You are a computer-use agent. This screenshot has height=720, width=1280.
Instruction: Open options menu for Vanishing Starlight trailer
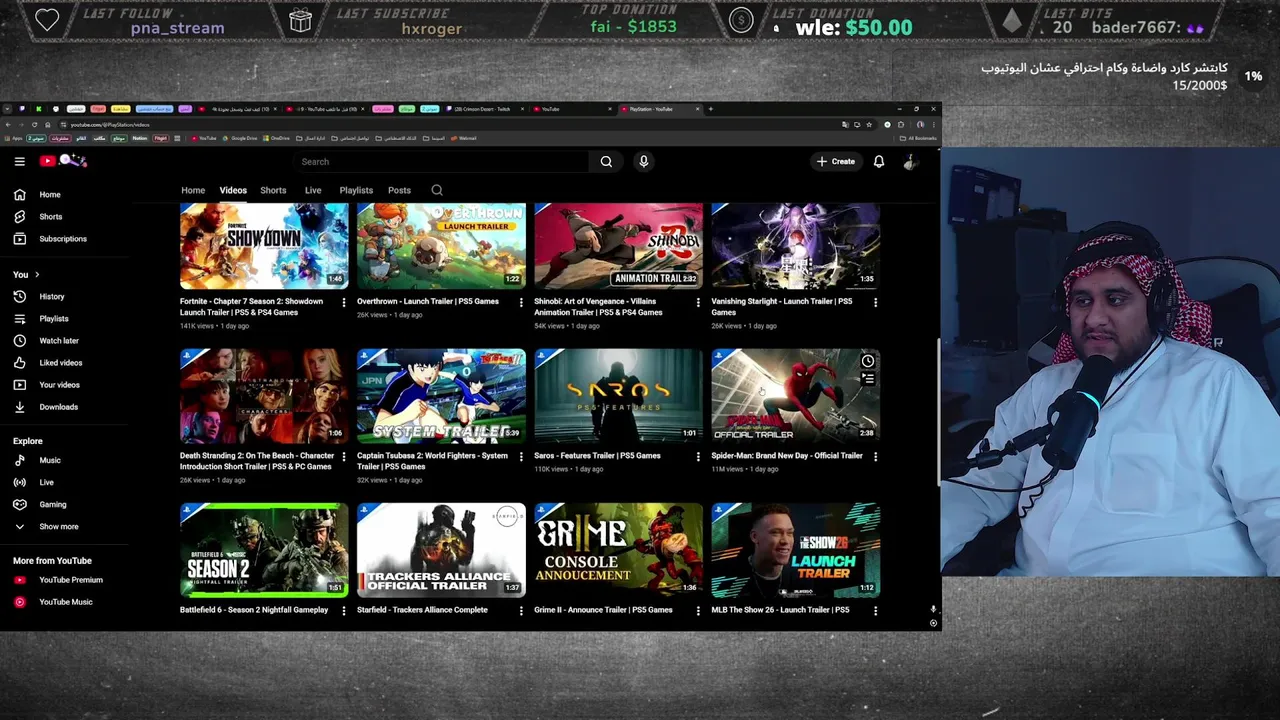(x=875, y=302)
